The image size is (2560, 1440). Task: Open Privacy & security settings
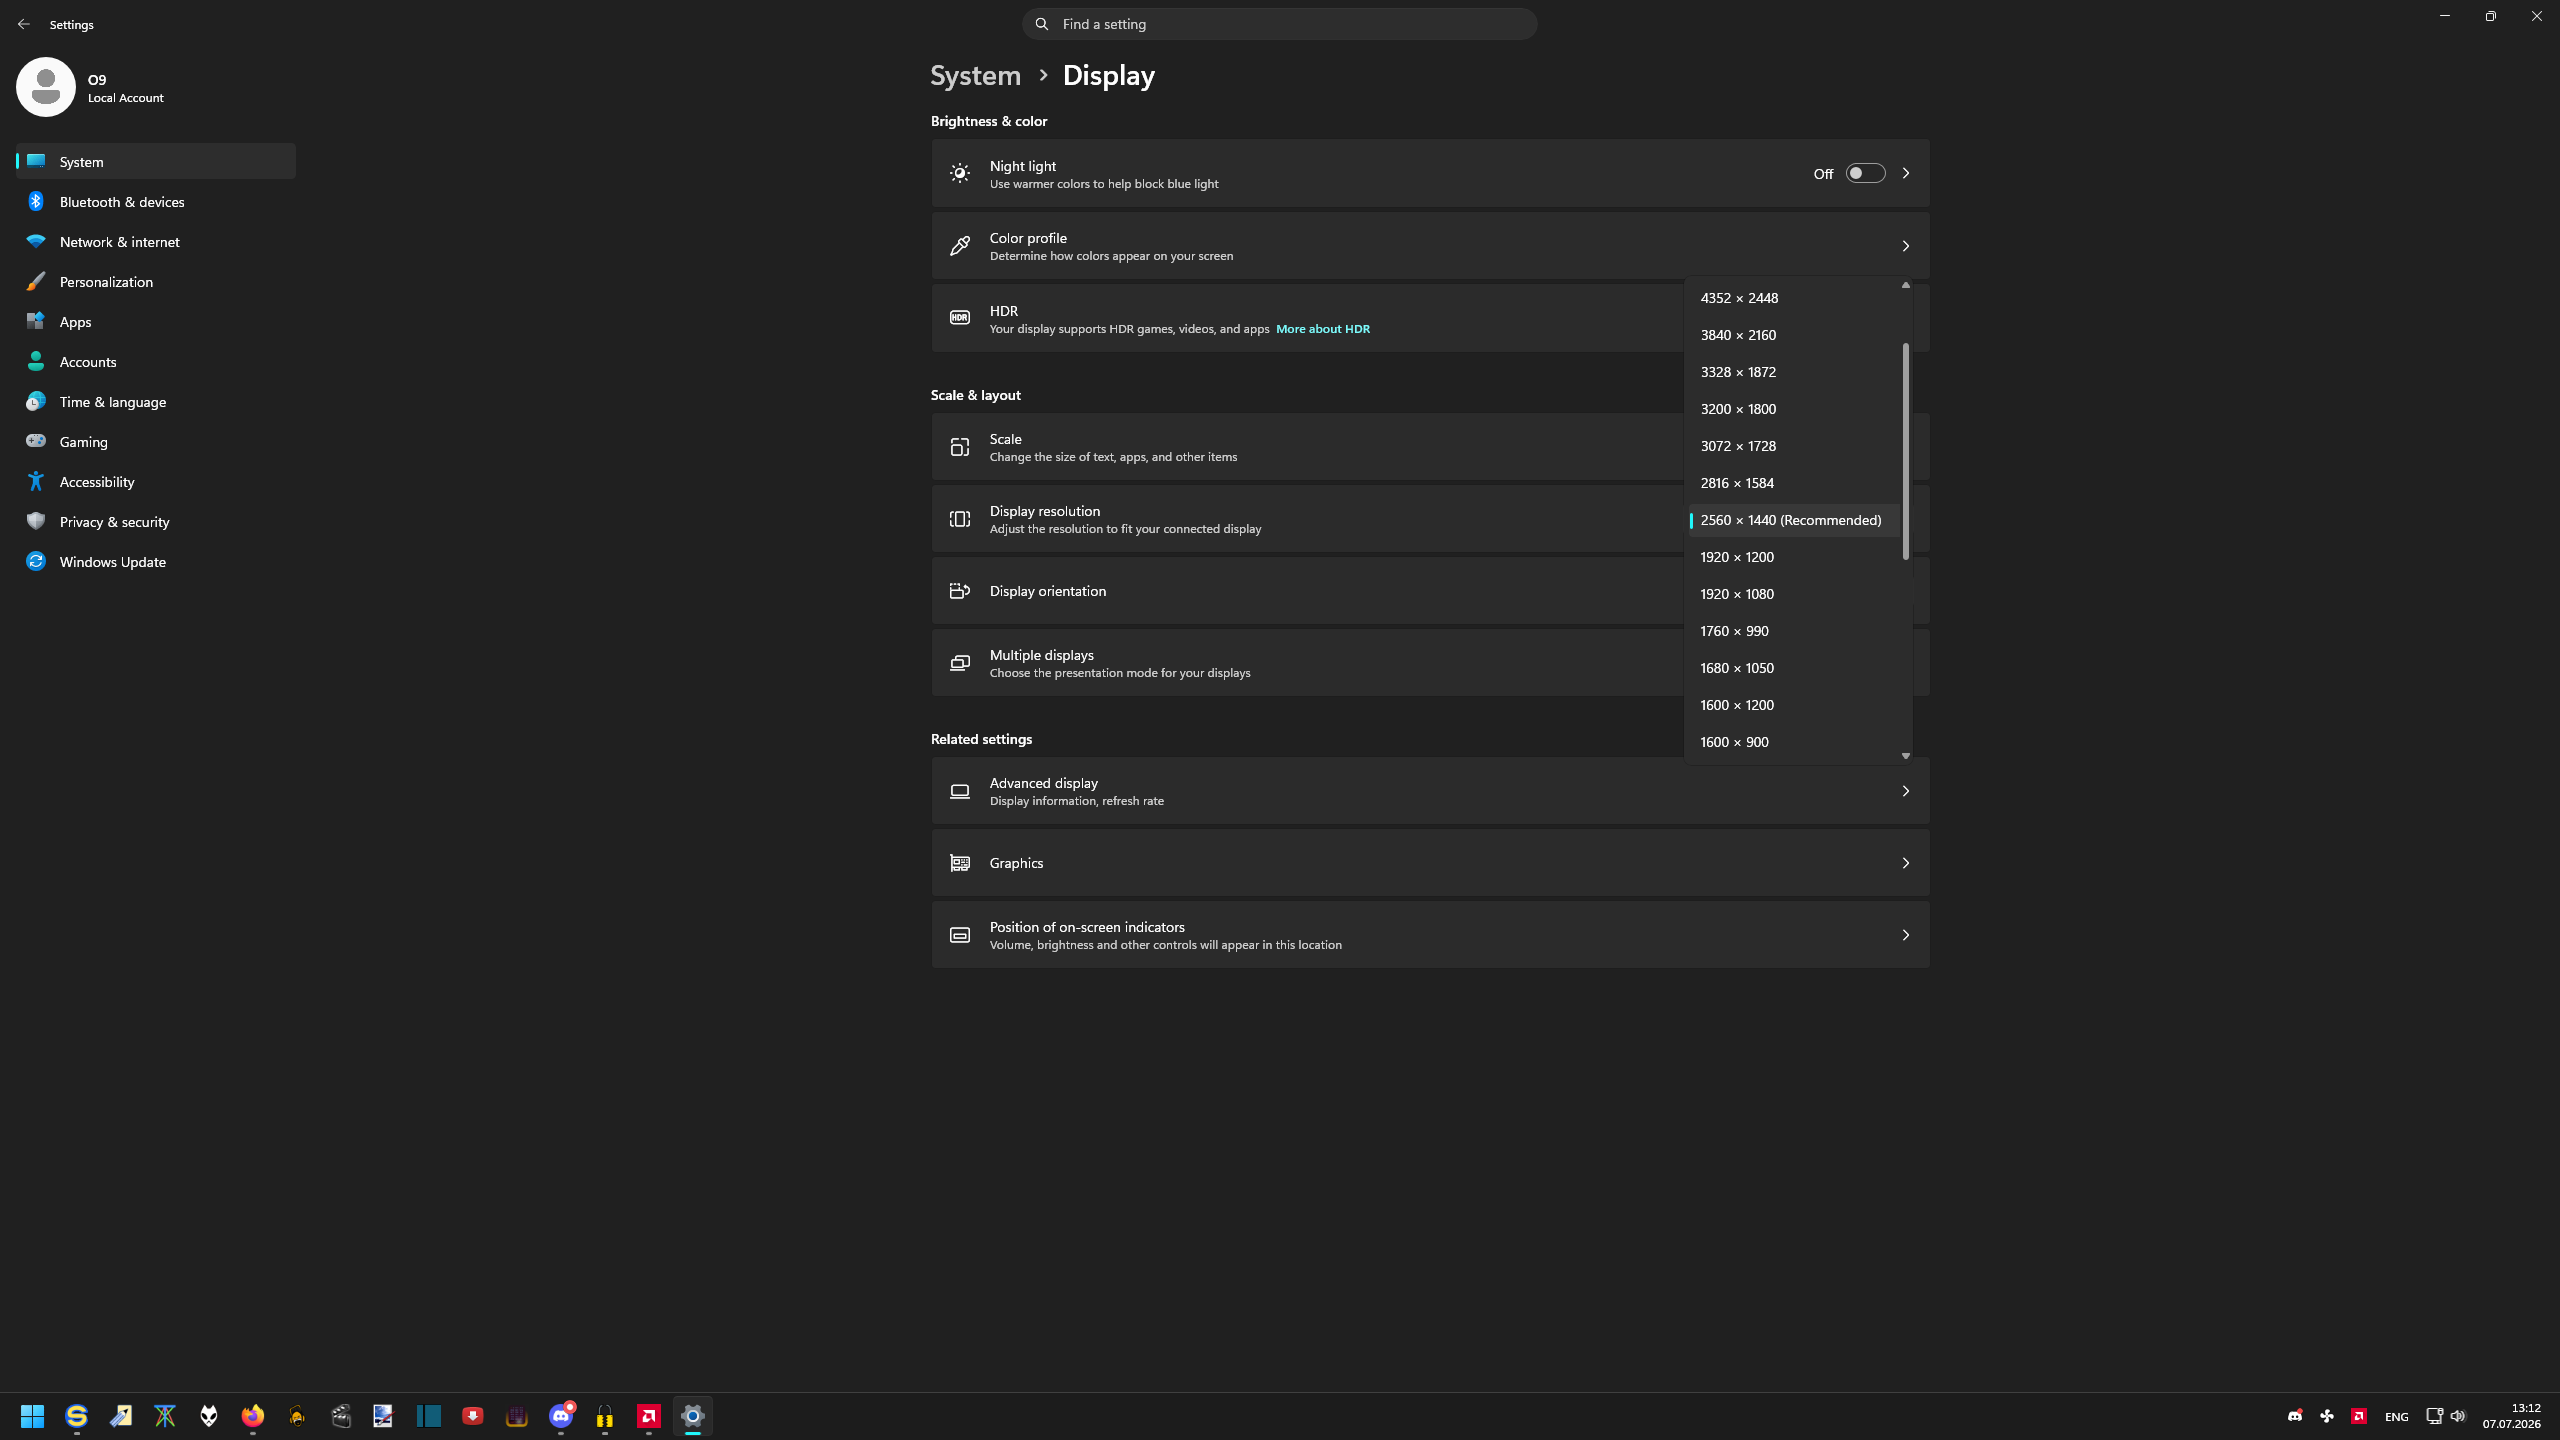156,521
